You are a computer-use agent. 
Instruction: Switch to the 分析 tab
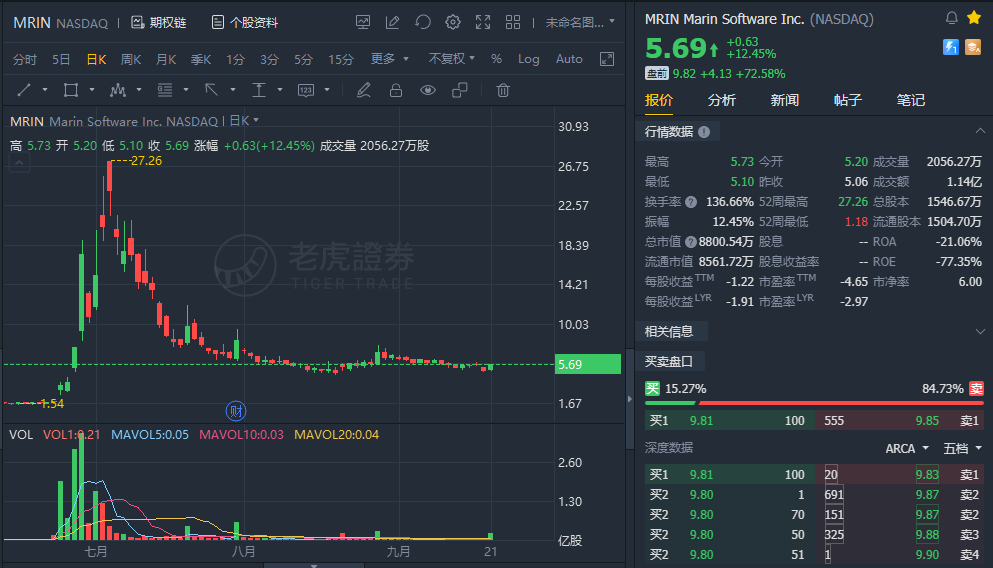(x=721, y=100)
